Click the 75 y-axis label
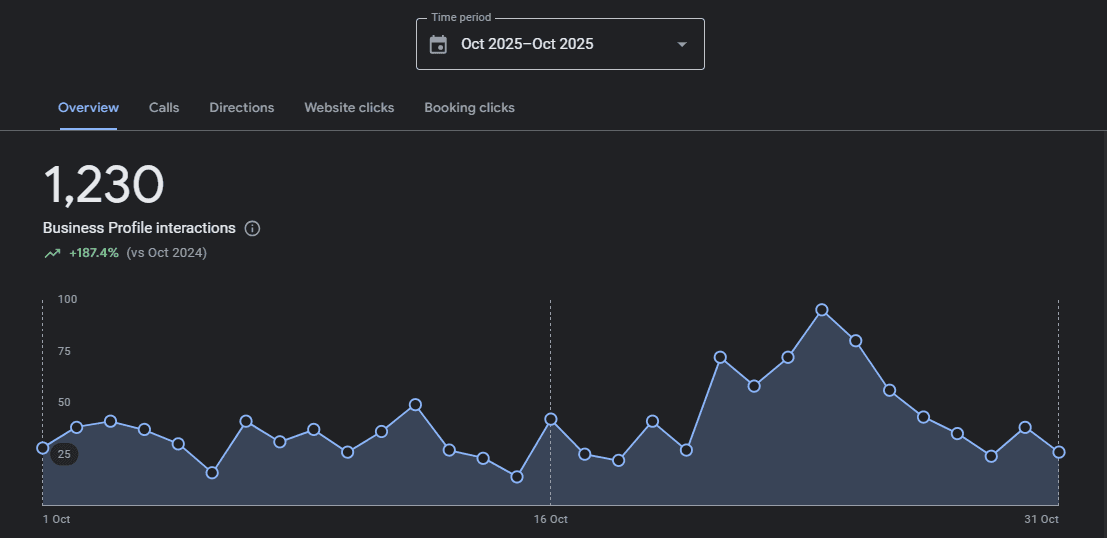Viewport: 1107px width, 538px height. (64, 351)
